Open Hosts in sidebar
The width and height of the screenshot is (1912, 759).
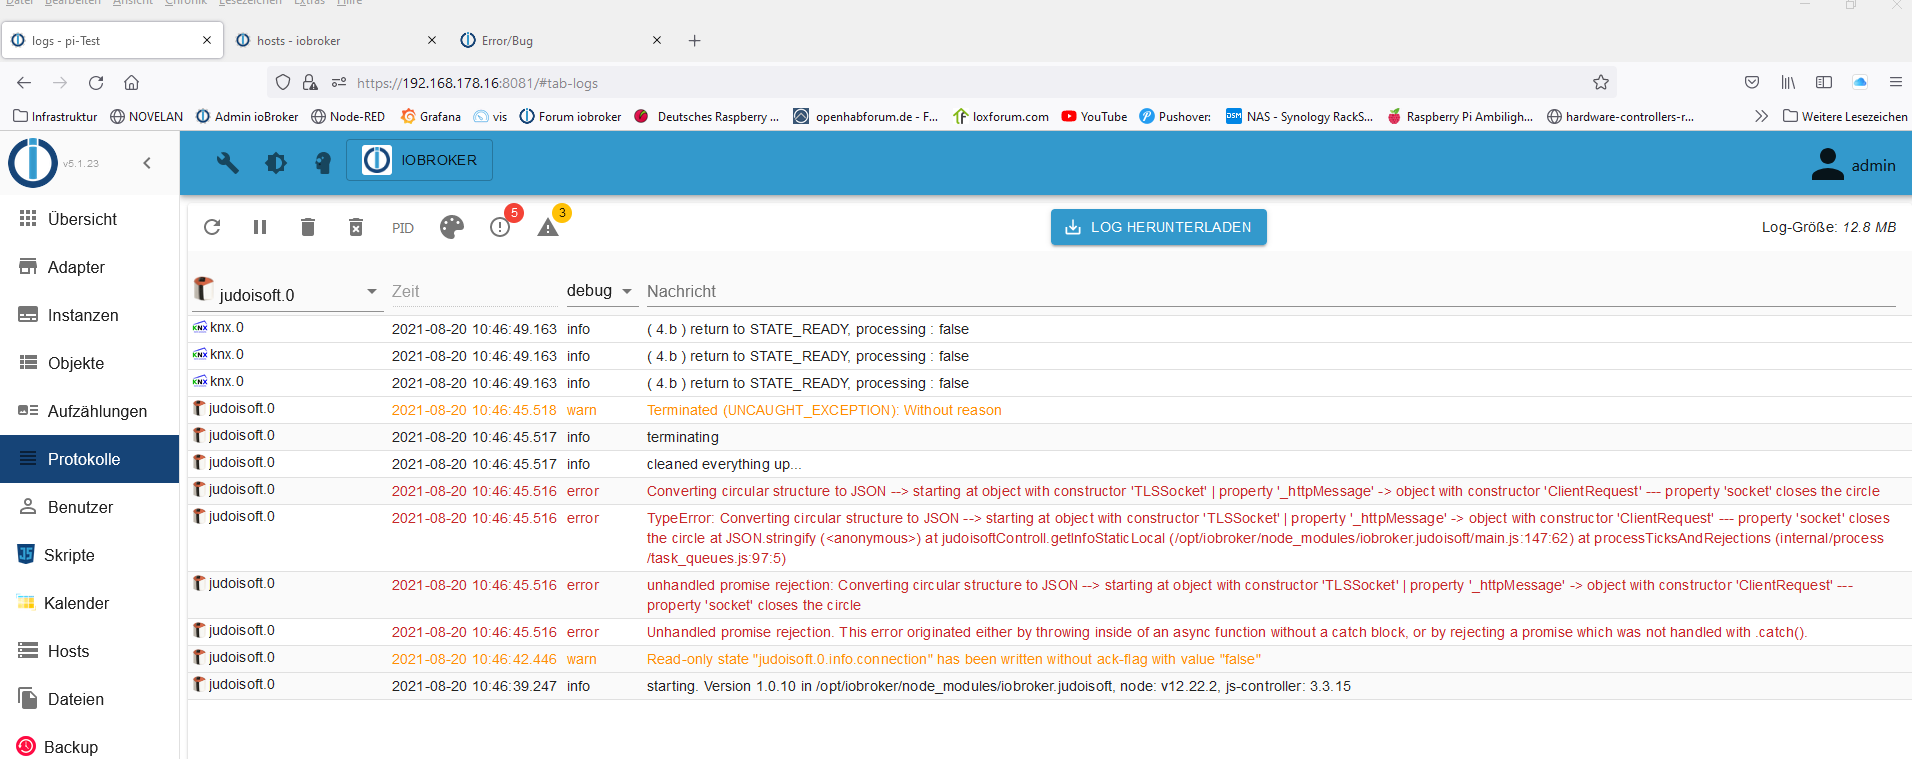pyautogui.click(x=90, y=651)
